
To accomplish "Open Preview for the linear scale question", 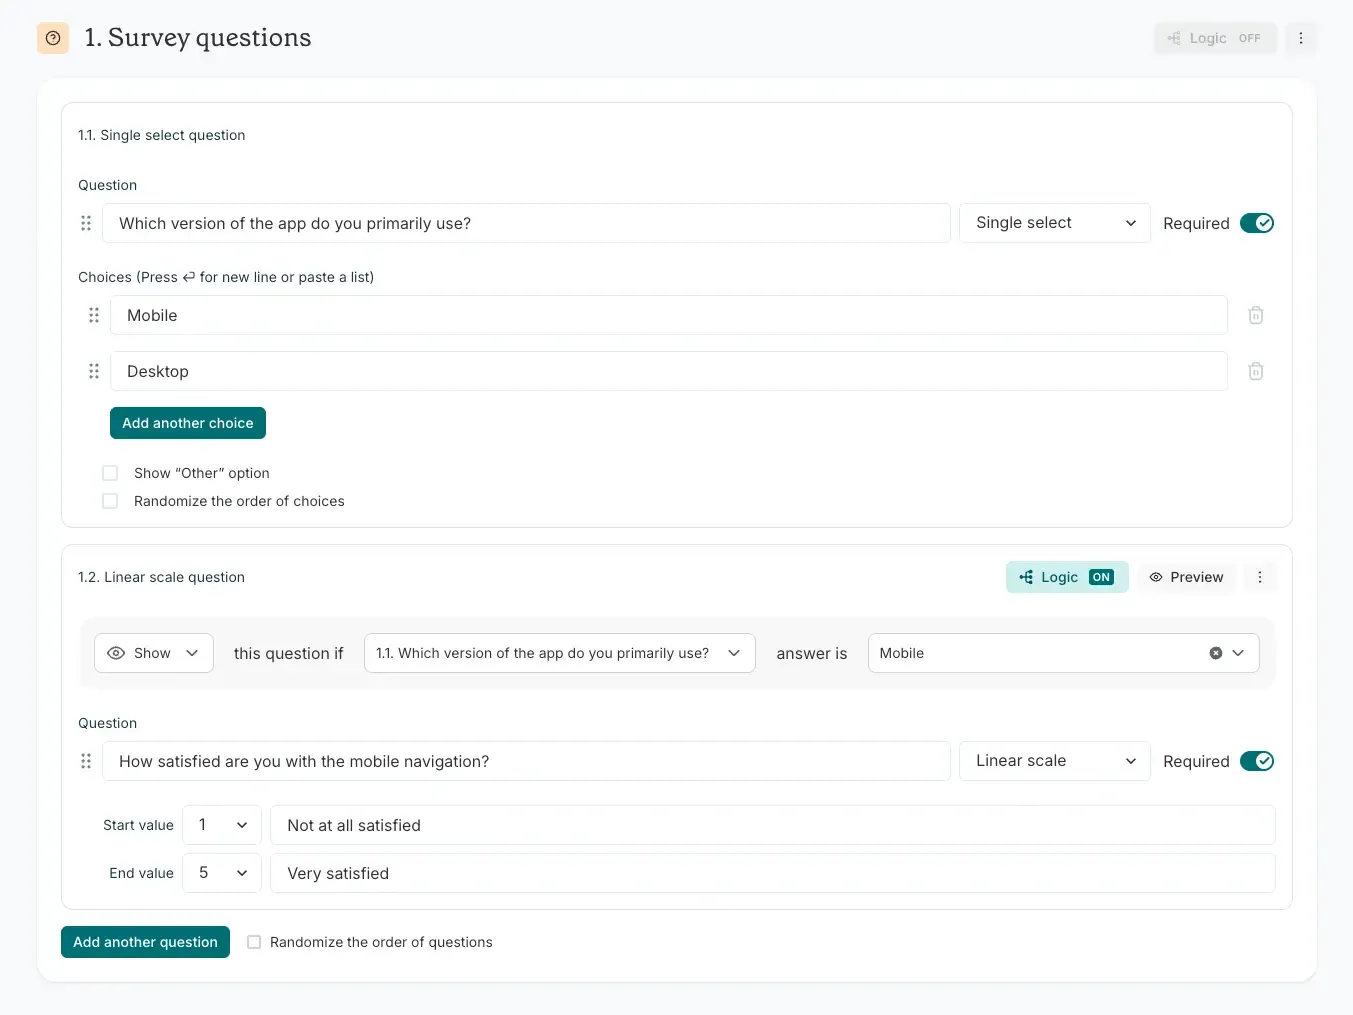I will [x=1186, y=577].
